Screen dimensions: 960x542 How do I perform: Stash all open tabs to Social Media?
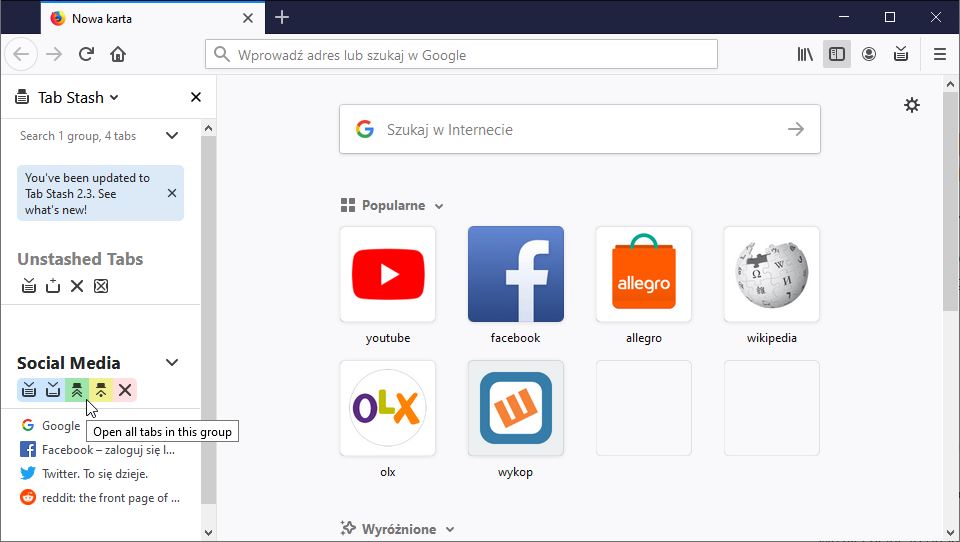click(x=29, y=390)
